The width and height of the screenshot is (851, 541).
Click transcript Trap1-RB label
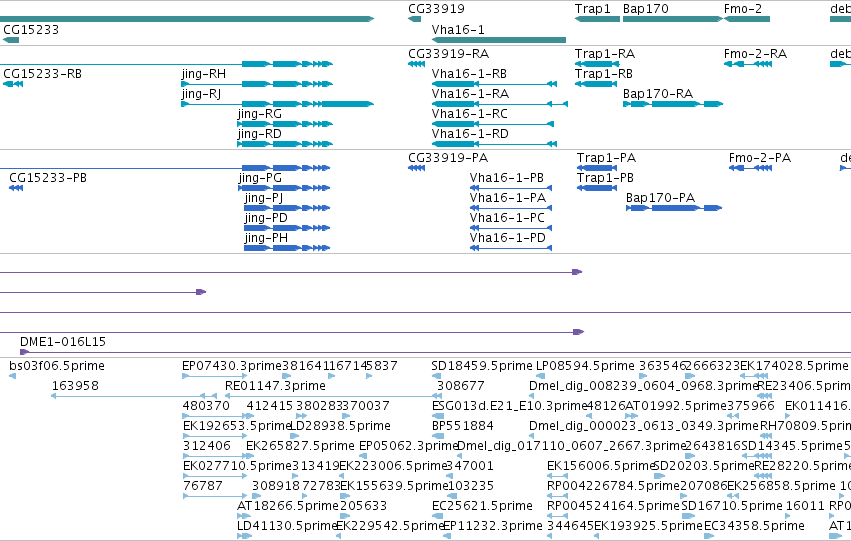click(604, 74)
